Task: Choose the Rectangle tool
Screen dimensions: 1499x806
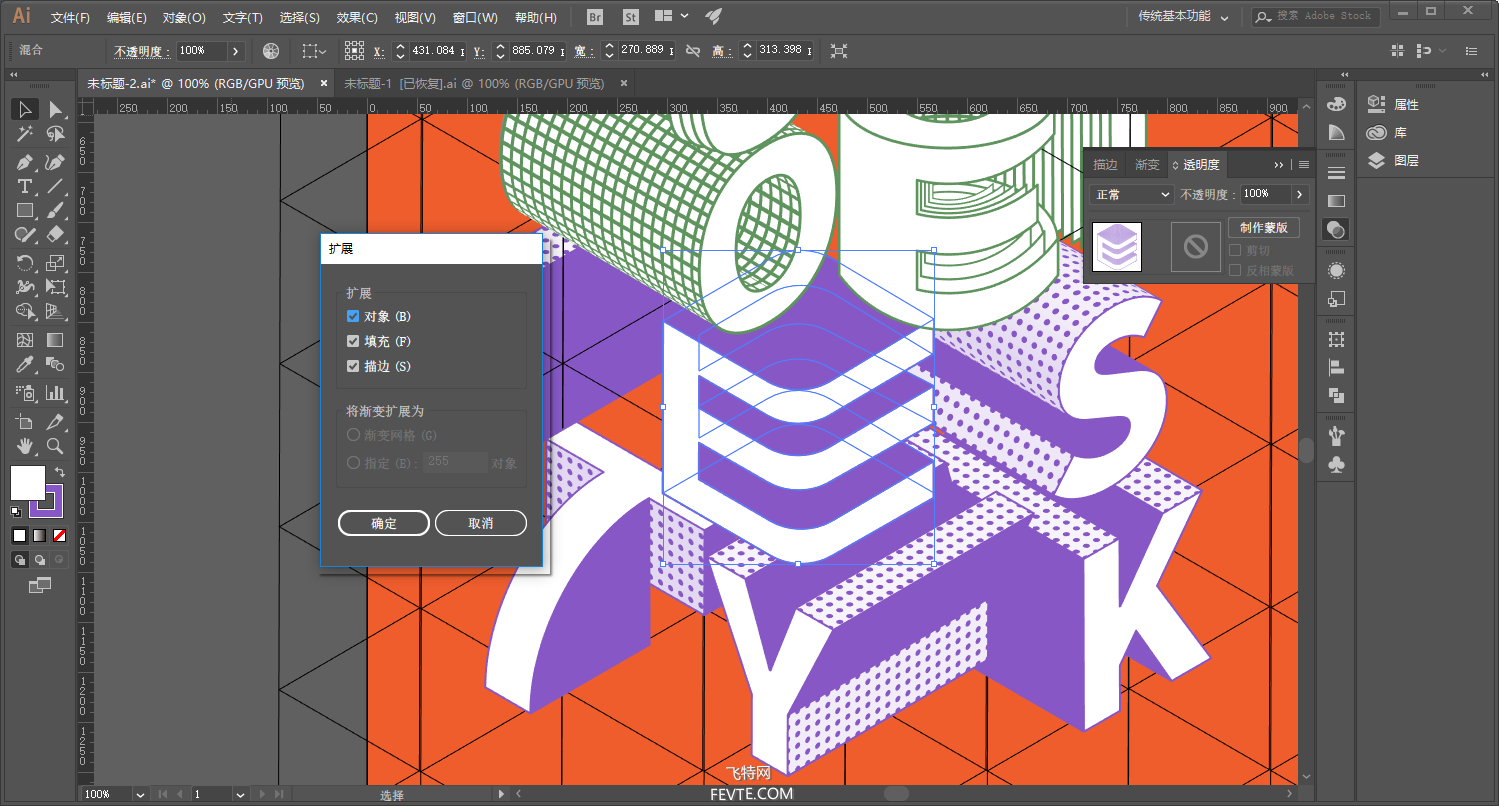Action: (x=25, y=211)
